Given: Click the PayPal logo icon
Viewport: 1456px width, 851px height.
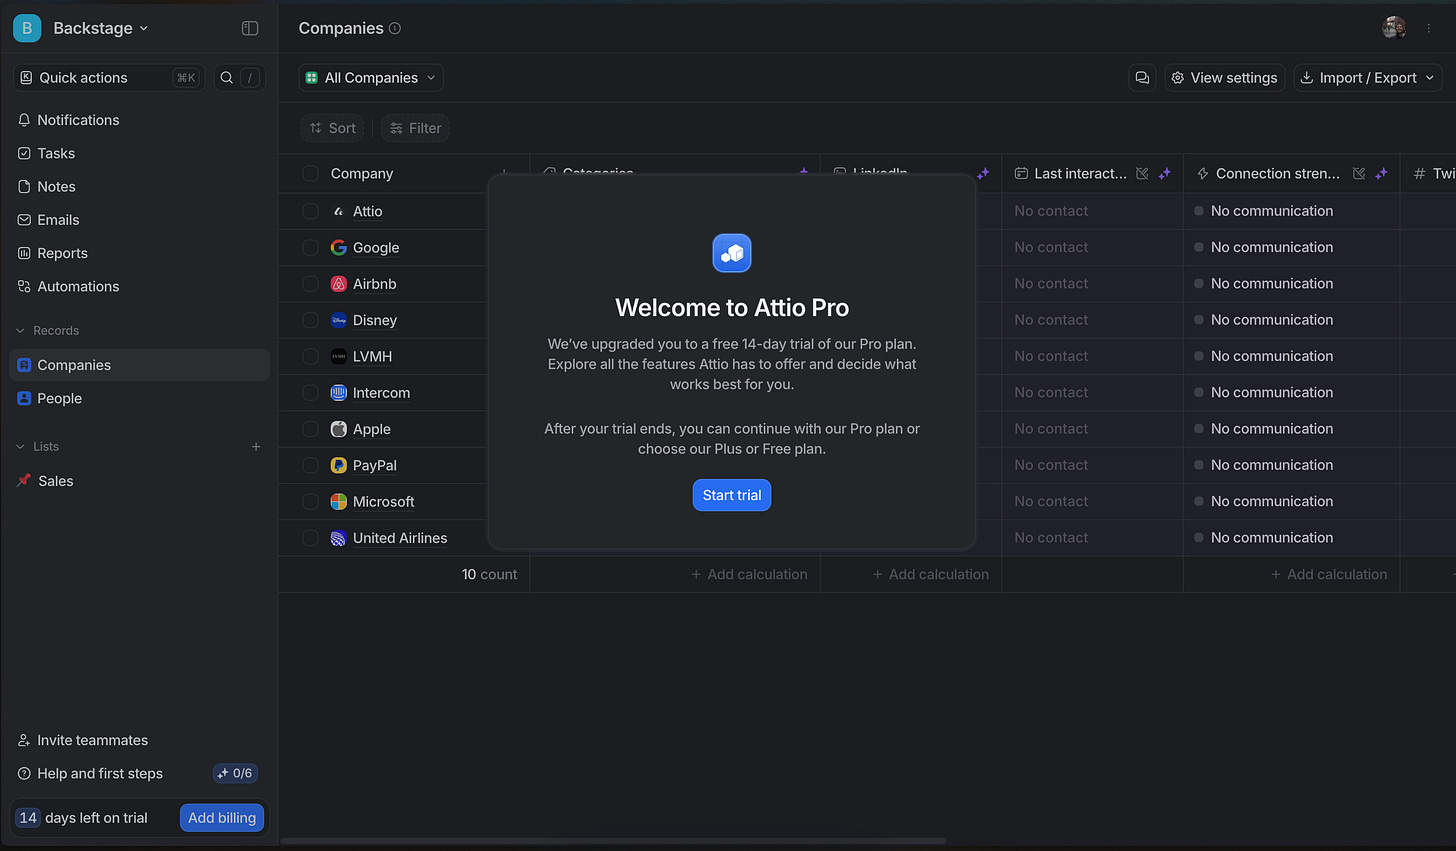Looking at the screenshot, I should tap(339, 465).
